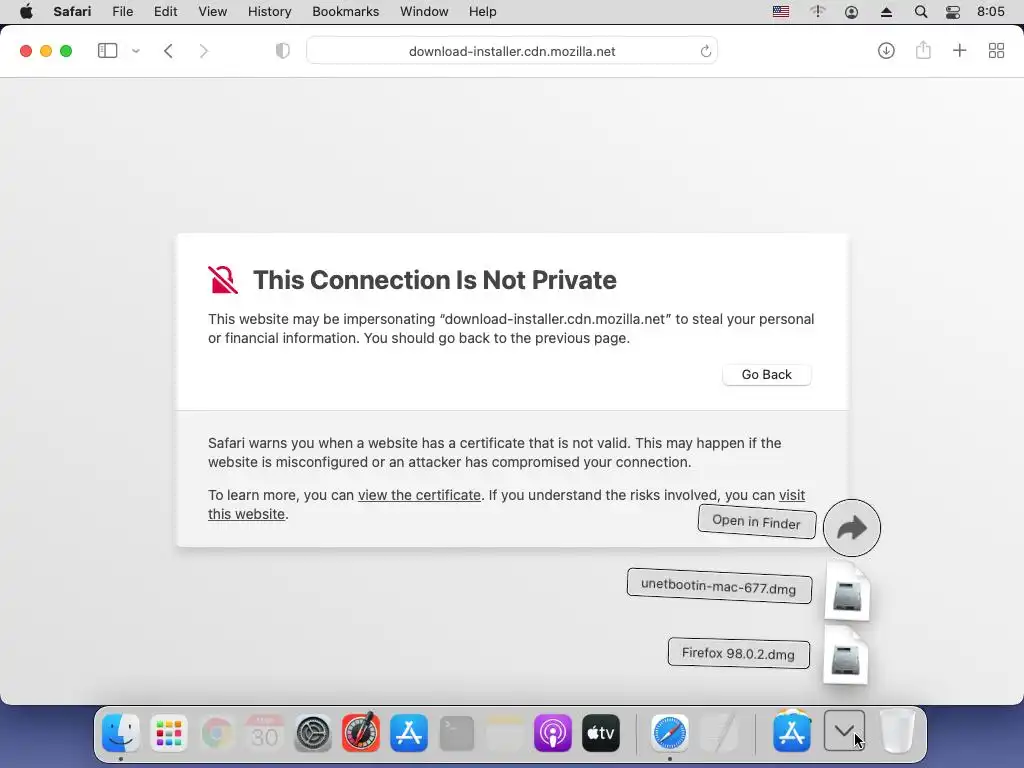Show the tab overview grid
The image size is (1024, 768).
pyautogui.click(x=996, y=50)
